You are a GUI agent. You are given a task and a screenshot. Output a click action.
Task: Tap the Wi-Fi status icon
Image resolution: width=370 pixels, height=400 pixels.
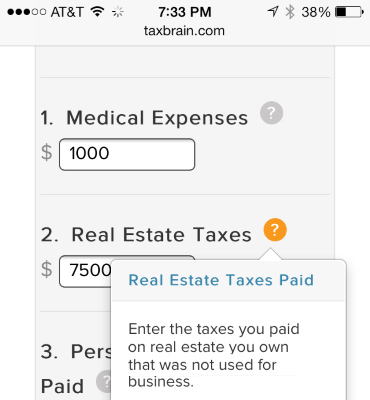[x=98, y=12]
